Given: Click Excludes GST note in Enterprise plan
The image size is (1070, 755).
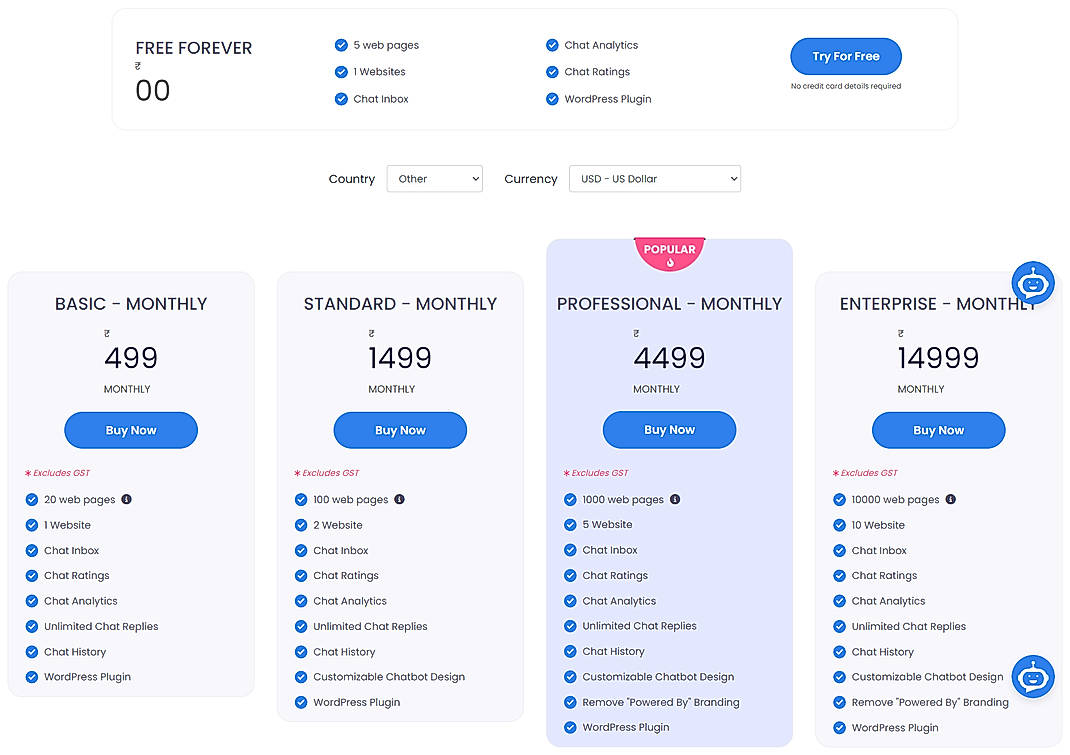Looking at the screenshot, I should [865, 473].
